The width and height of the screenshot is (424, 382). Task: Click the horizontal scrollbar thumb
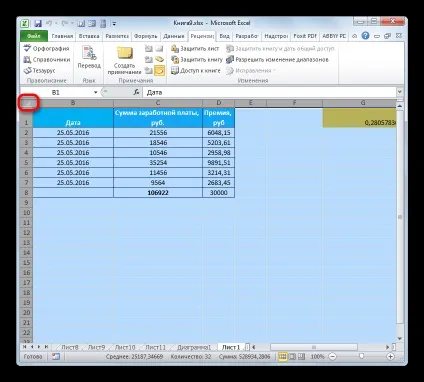click(x=314, y=347)
